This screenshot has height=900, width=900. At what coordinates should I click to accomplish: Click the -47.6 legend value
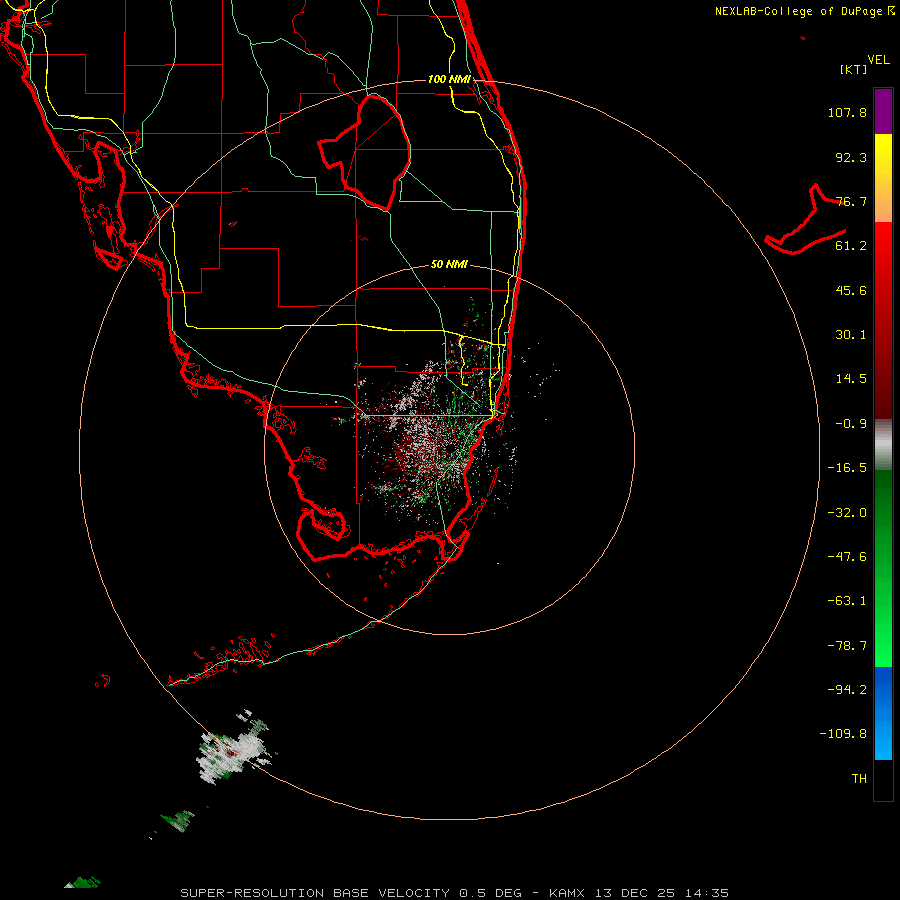click(x=847, y=557)
